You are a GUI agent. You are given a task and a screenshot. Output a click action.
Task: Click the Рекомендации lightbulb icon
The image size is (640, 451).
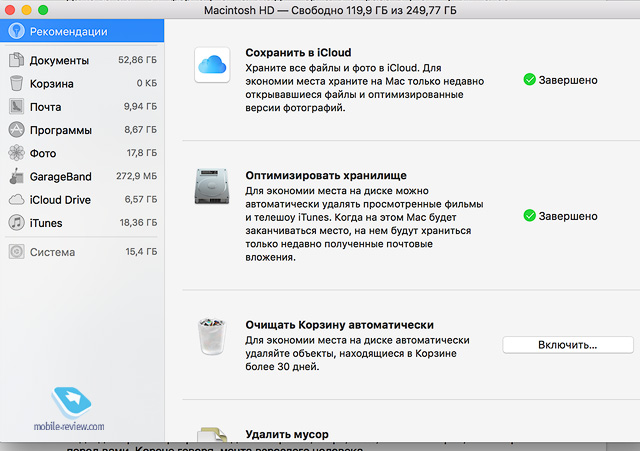coord(17,31)
